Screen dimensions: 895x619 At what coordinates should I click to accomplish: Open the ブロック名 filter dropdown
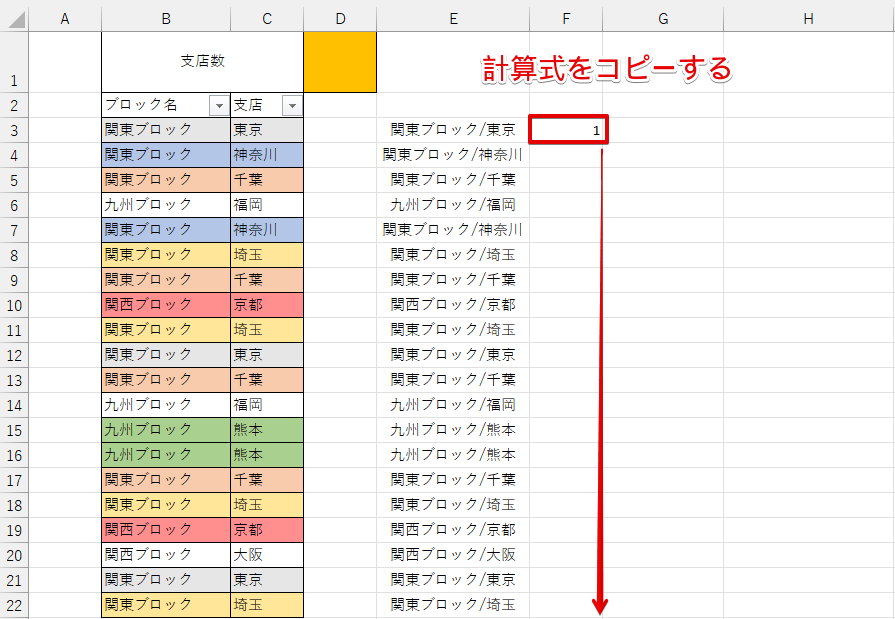click(x=219, y=106)
